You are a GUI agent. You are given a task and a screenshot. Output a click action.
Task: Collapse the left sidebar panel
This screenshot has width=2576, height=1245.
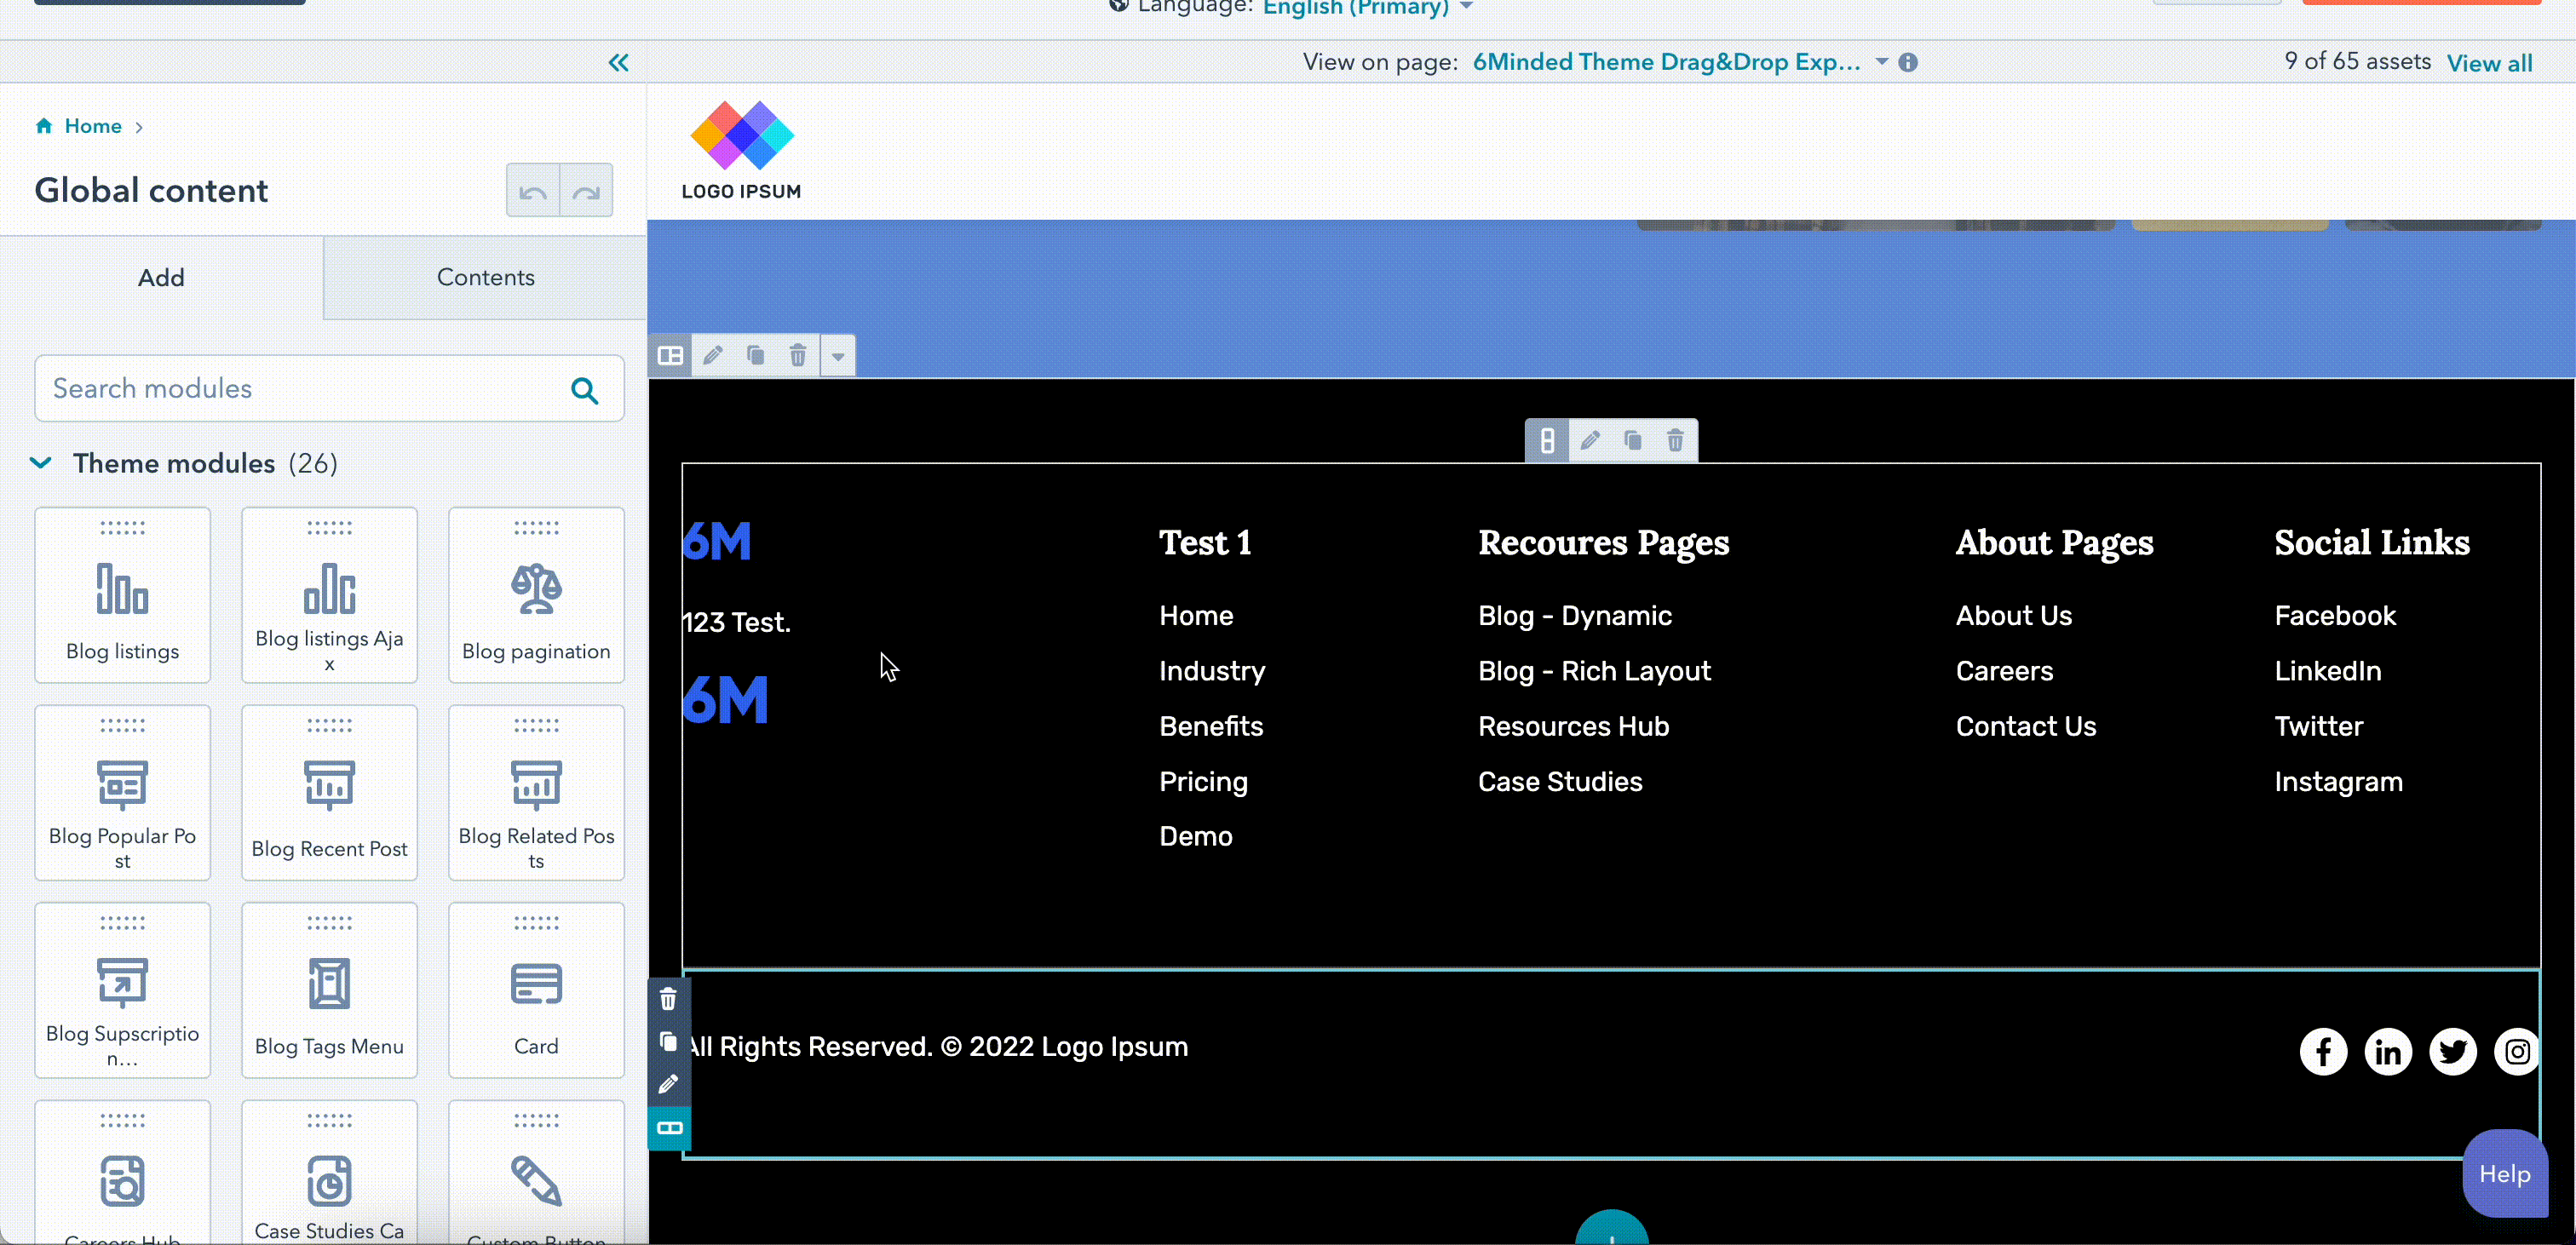[619, 63]
